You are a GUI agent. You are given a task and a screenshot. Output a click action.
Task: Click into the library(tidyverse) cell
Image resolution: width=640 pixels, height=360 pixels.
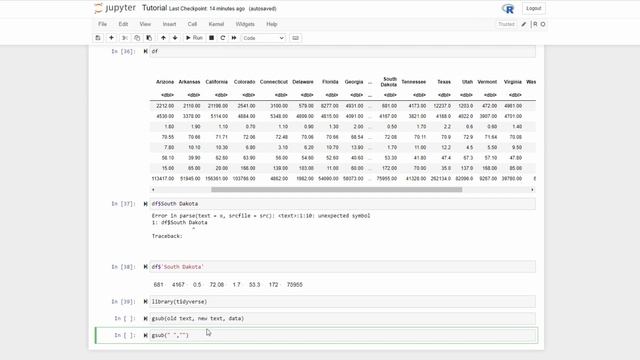pyautogui.click(x=342, y=302)
